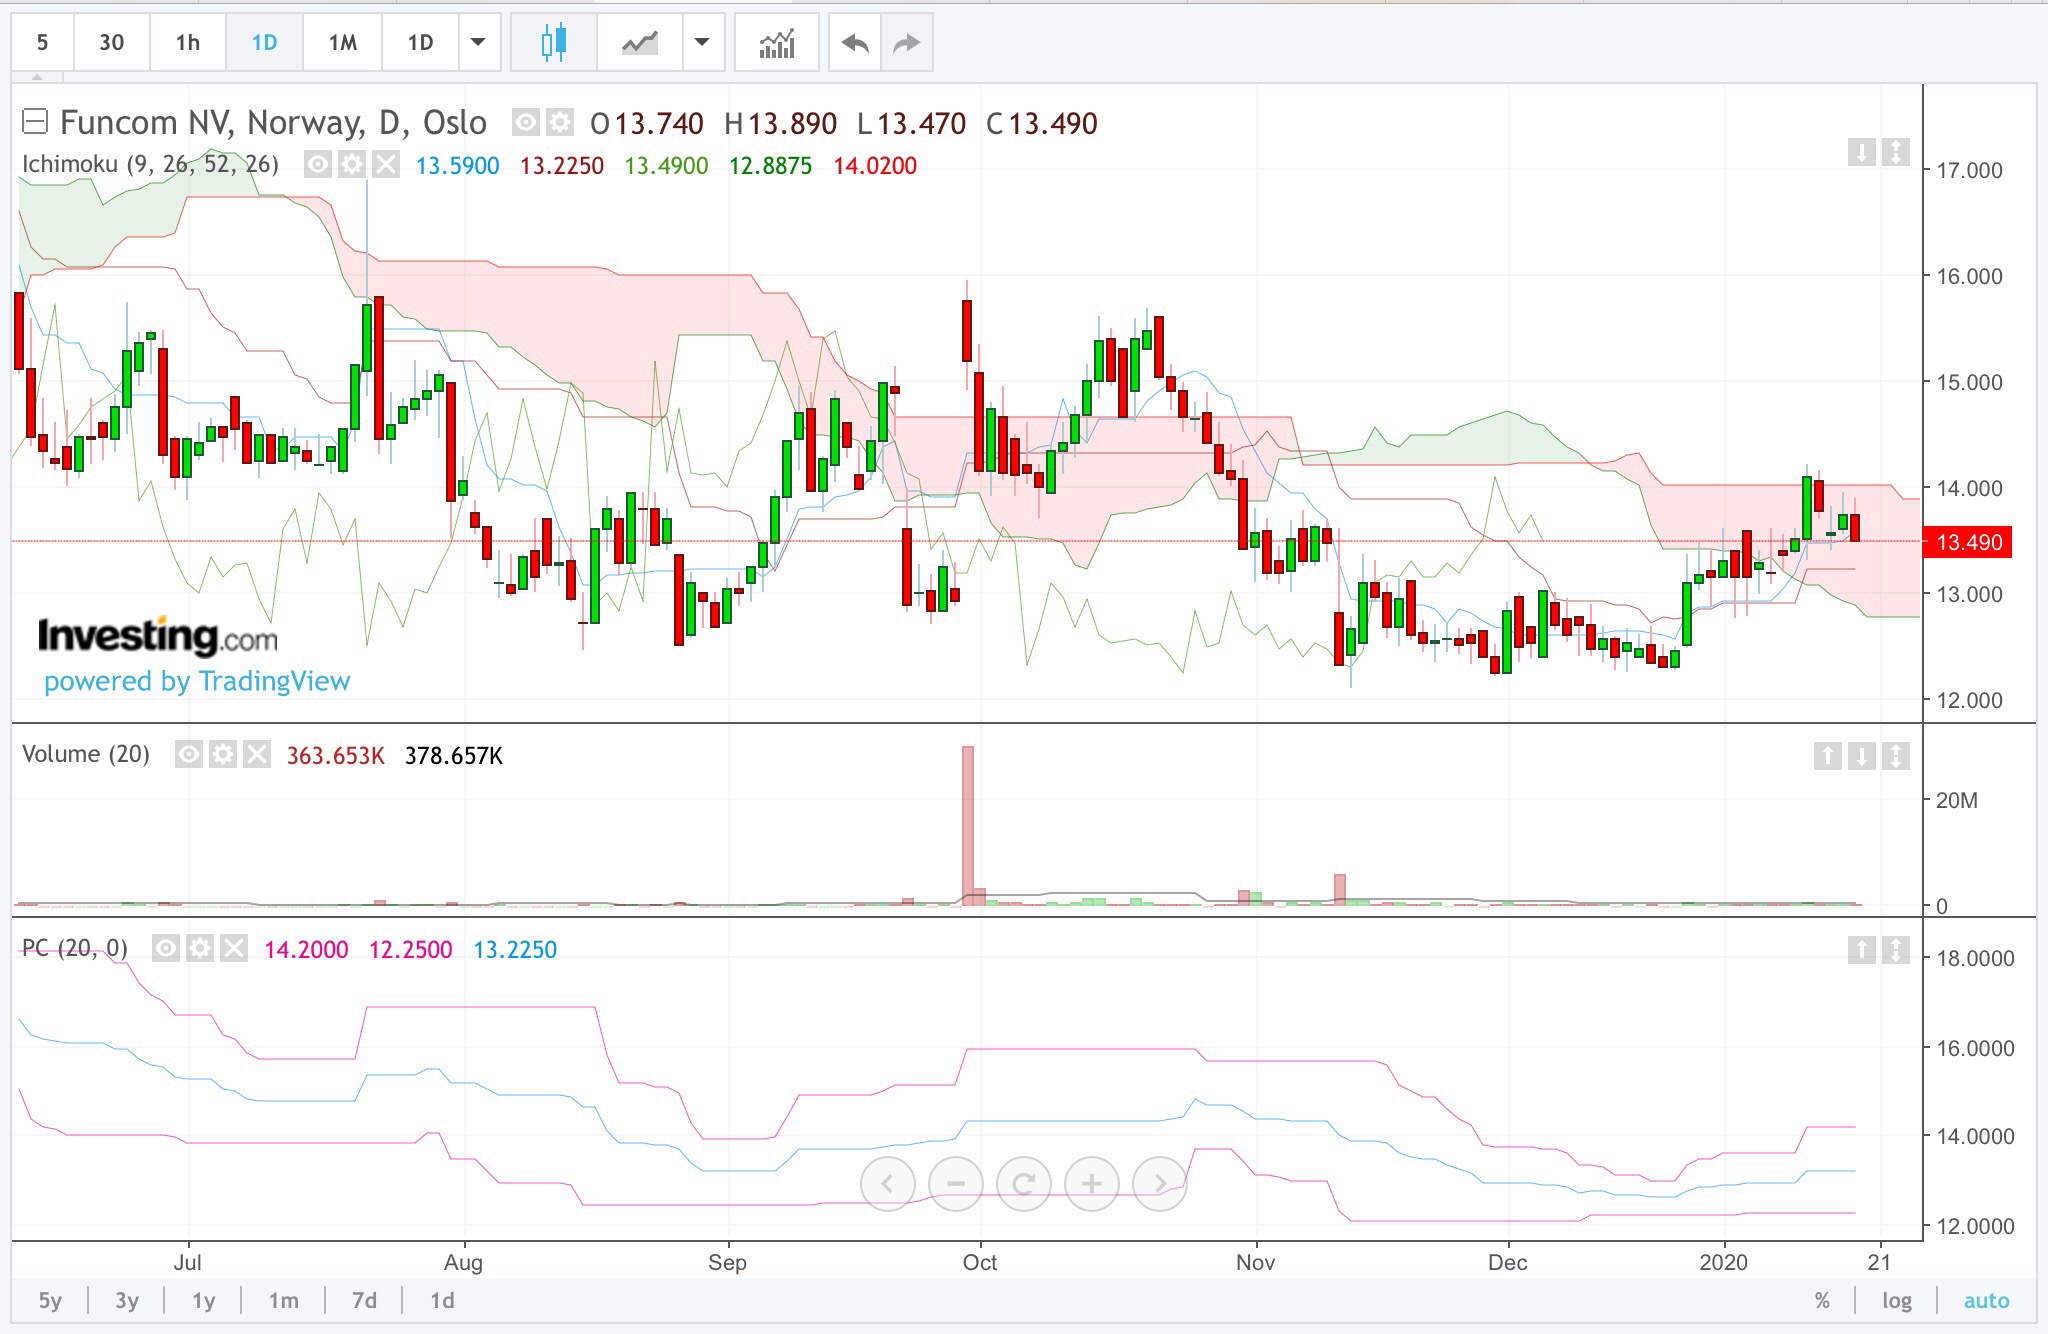Set range to 3y
Screen dimensions: 2048x1334
pyautogui.click(x=127, y=1300)
